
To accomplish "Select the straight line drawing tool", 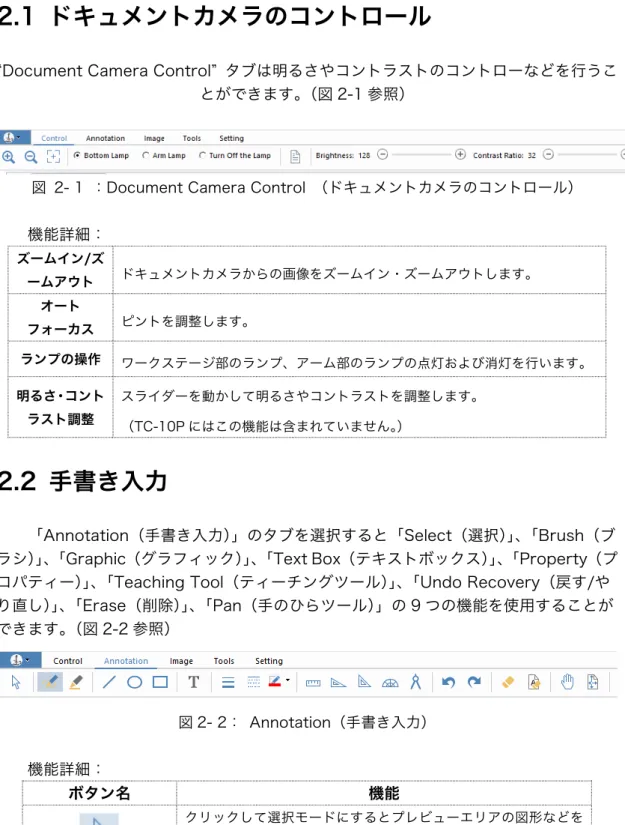I will coord(109,682).
